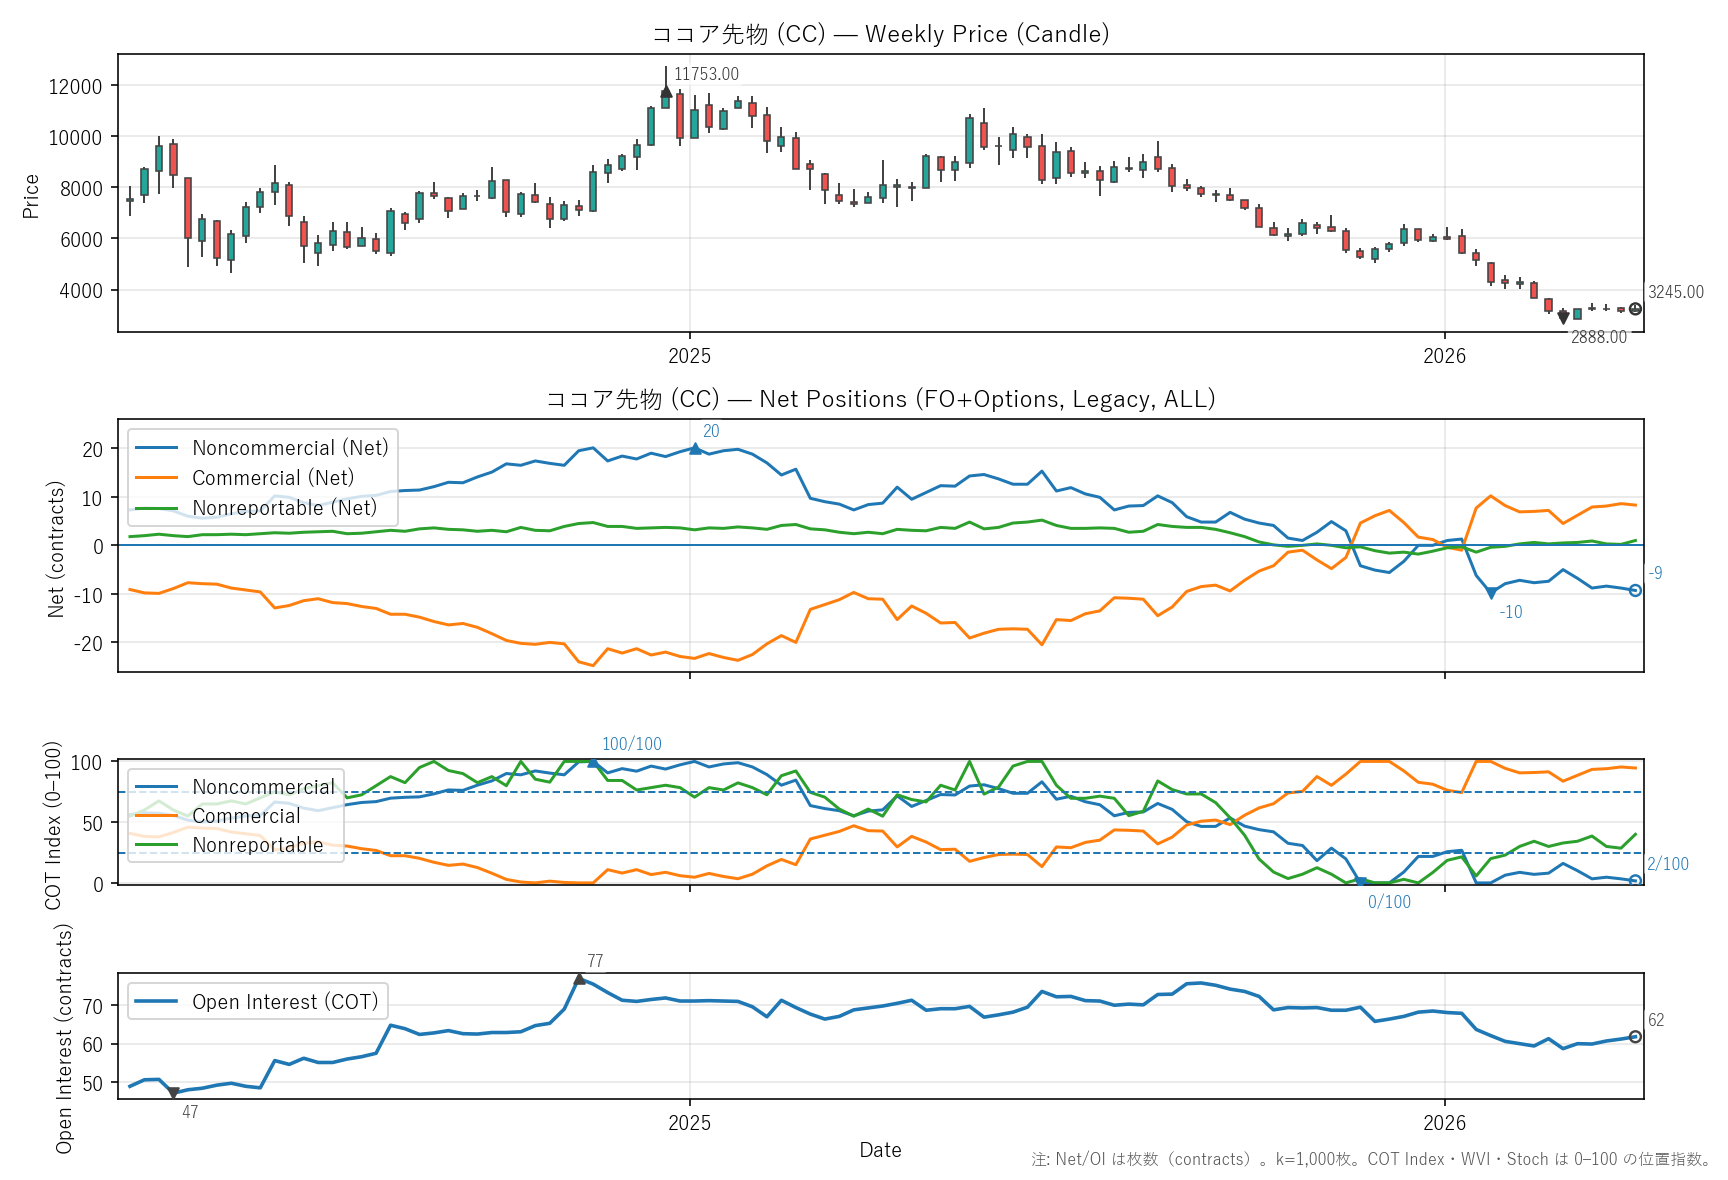Image resolution: width=1728 pixels, height=1180 pixels.
Task: Click the Noncommercial net peak marker labeled 20
Action: (695, 449)
